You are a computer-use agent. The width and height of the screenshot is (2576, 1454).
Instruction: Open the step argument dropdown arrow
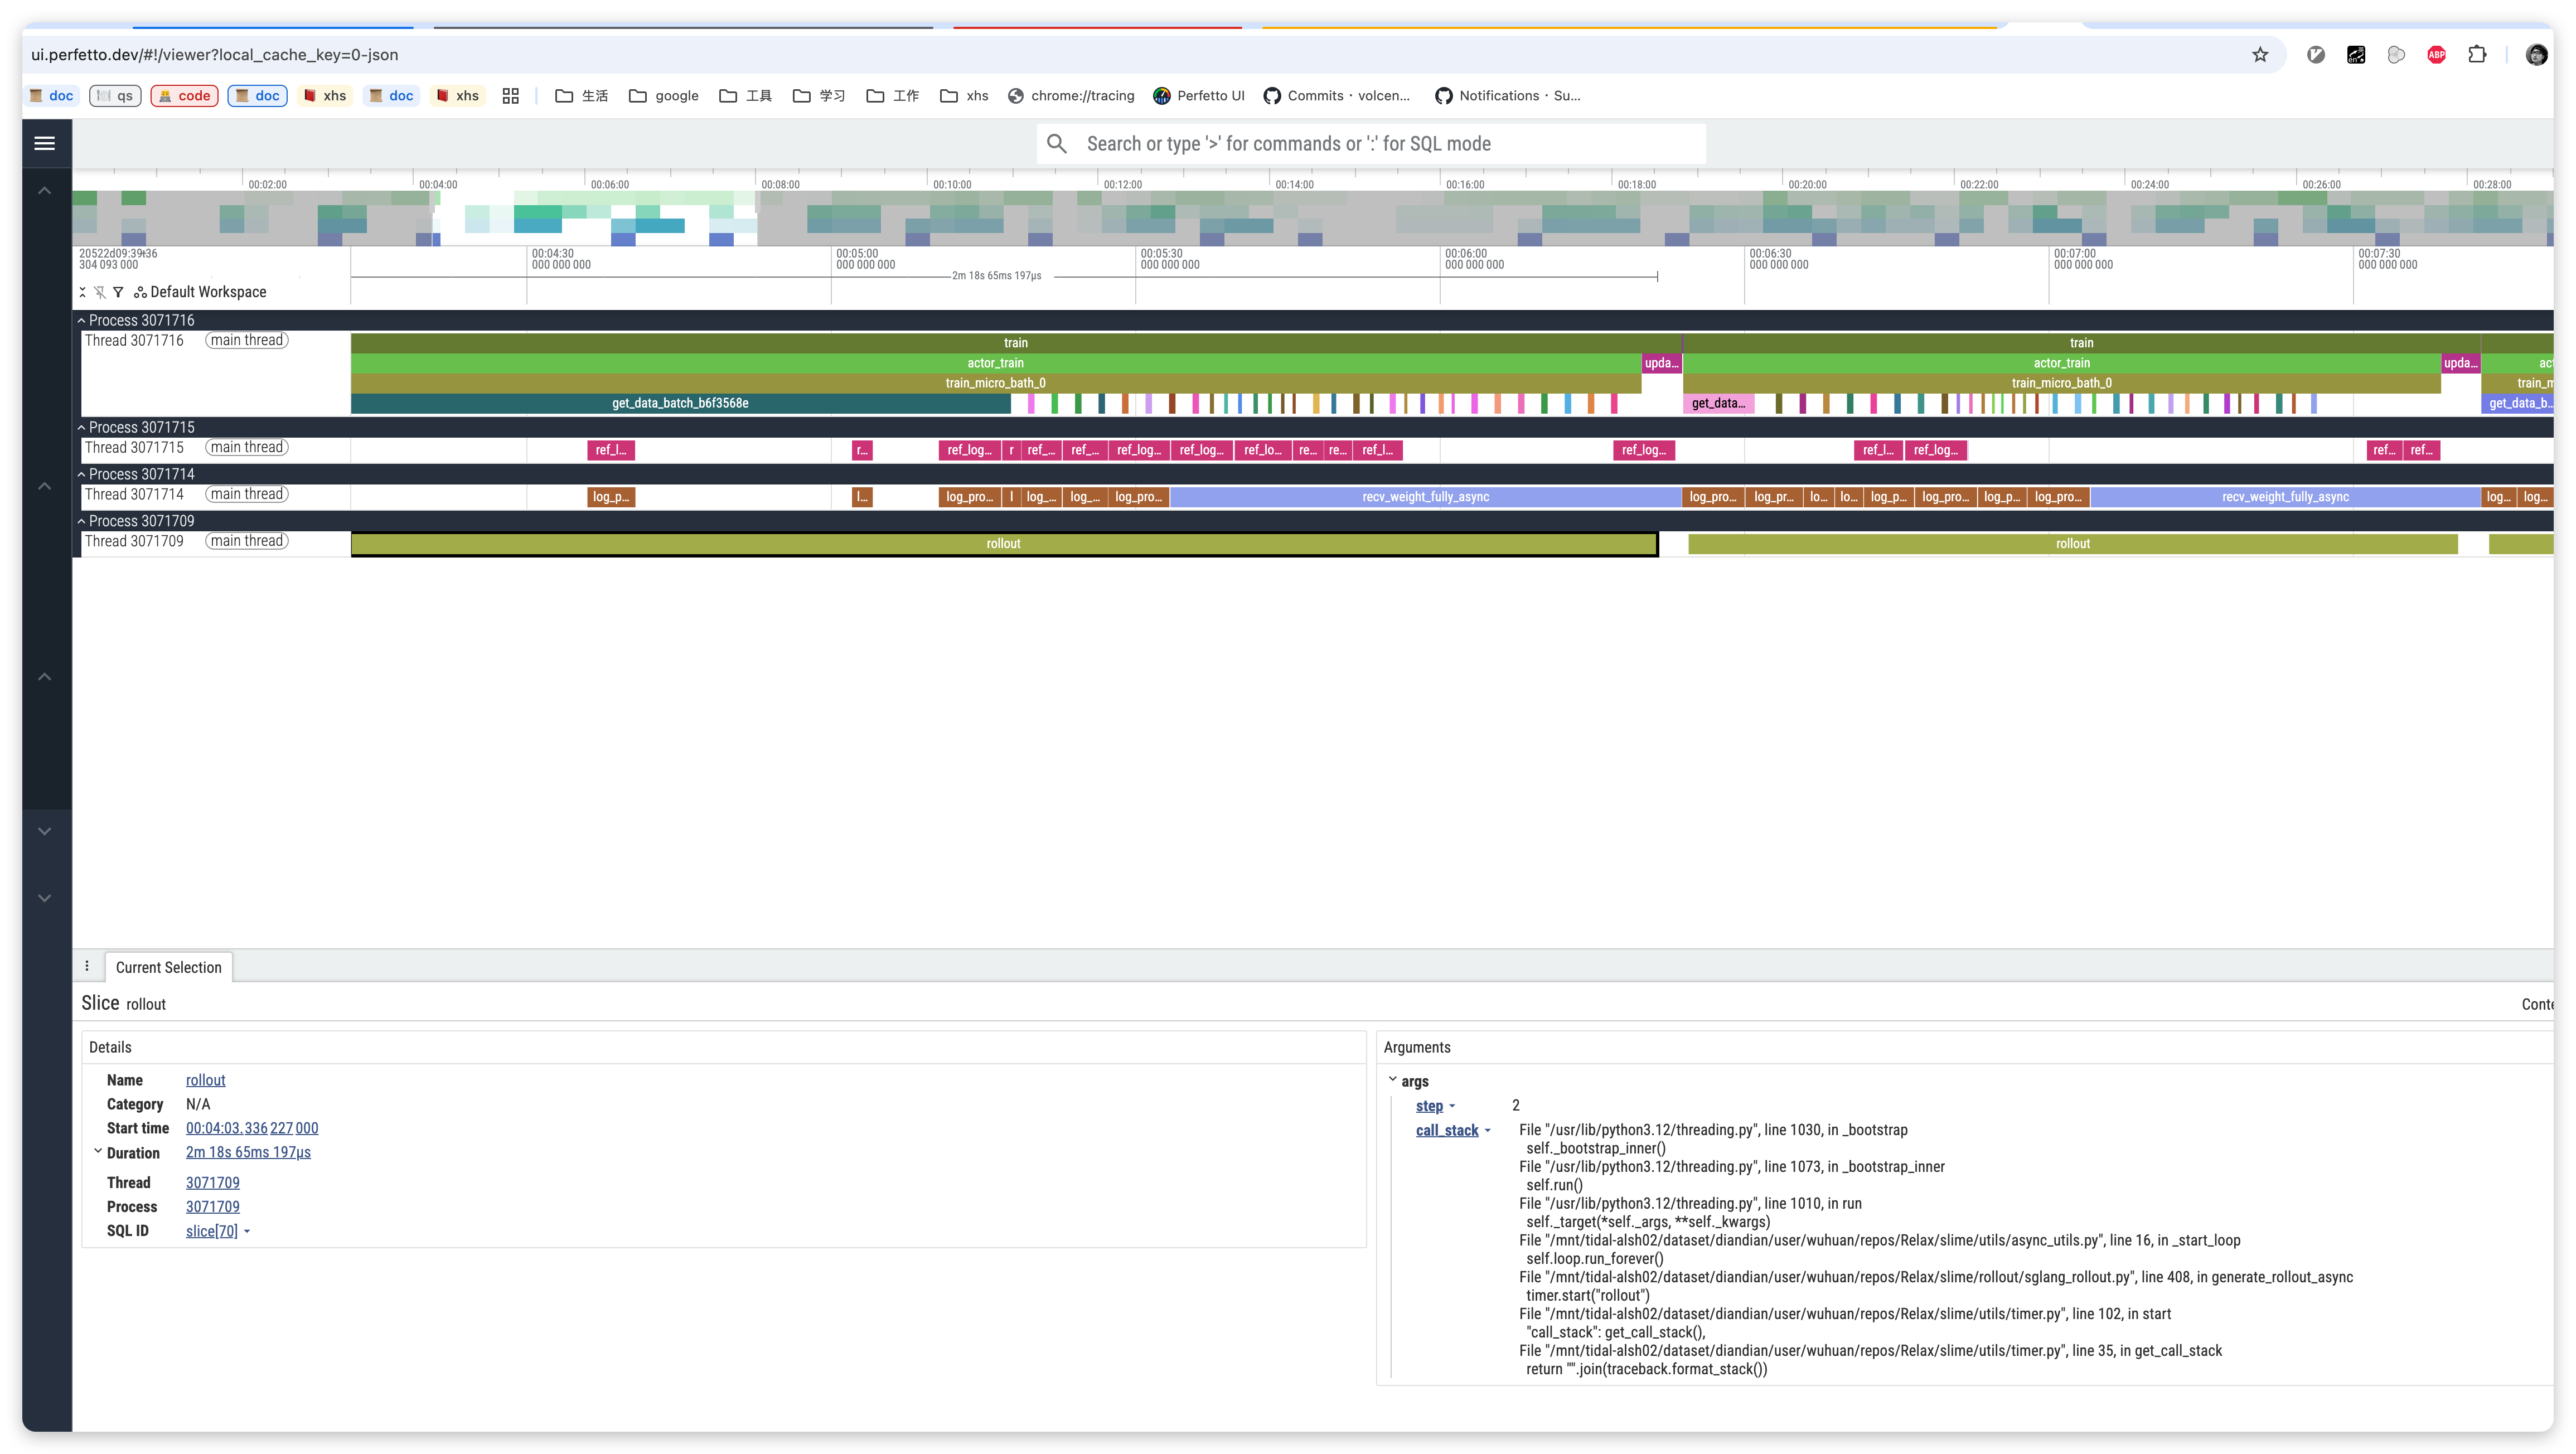[1452, 1106]
